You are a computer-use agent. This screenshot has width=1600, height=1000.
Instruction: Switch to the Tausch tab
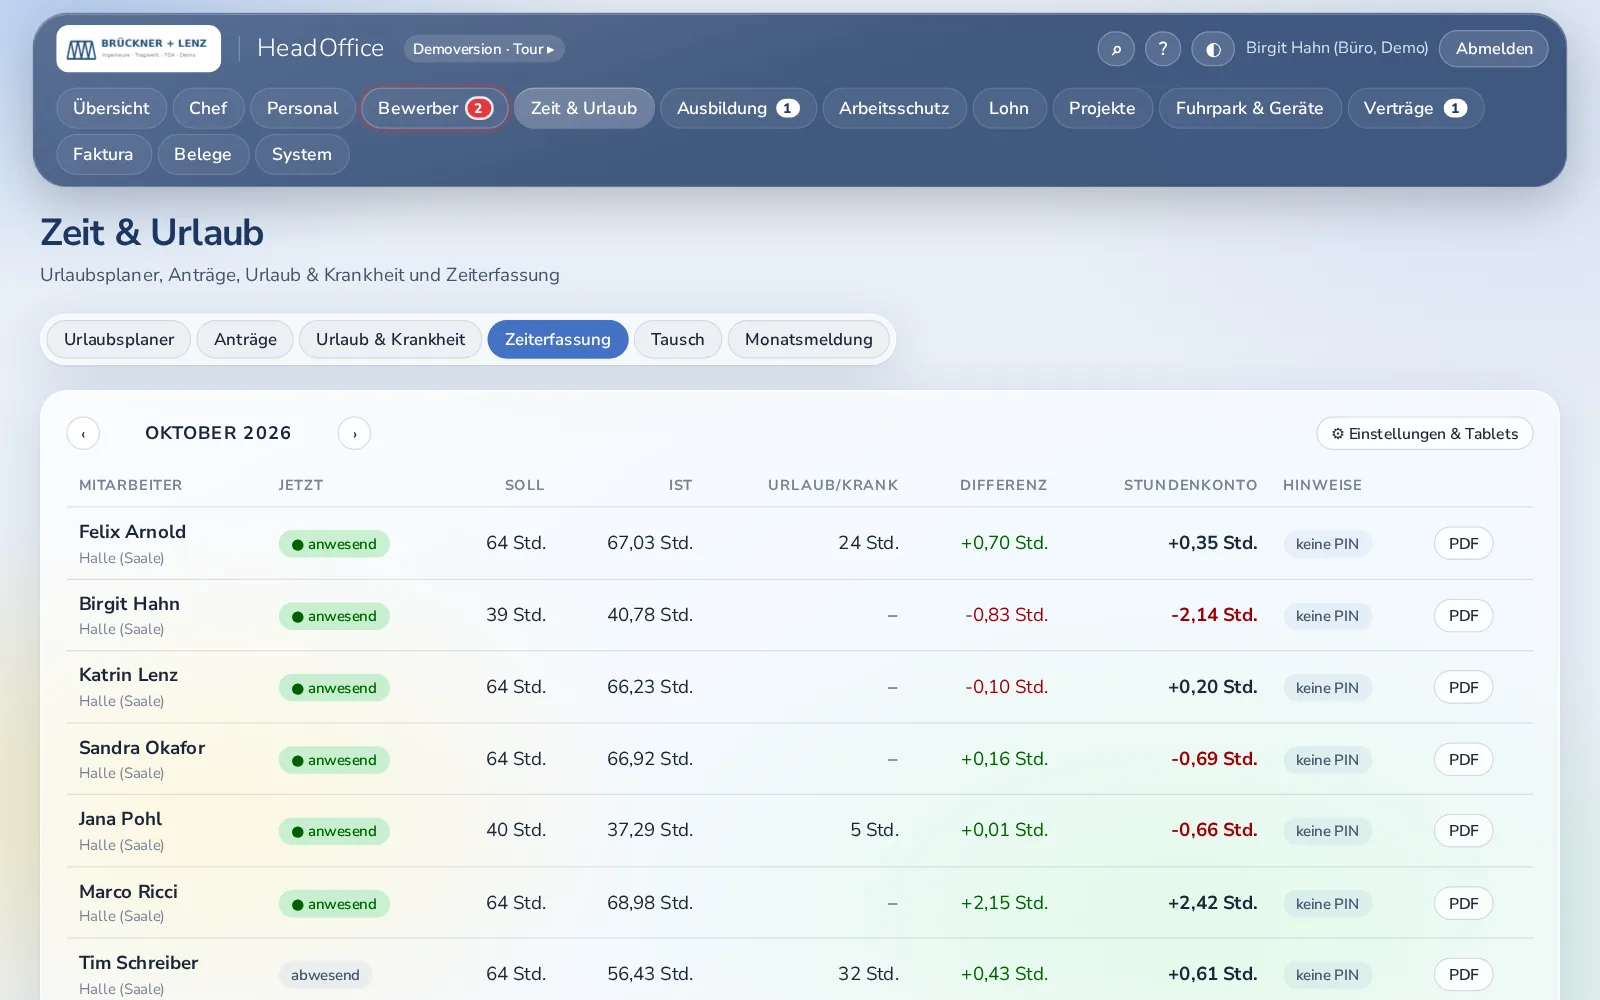pos(678,339)
